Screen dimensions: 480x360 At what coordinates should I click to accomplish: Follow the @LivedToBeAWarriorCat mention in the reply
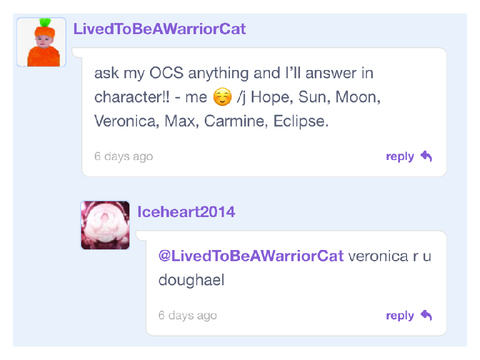(x=251, y=256)
